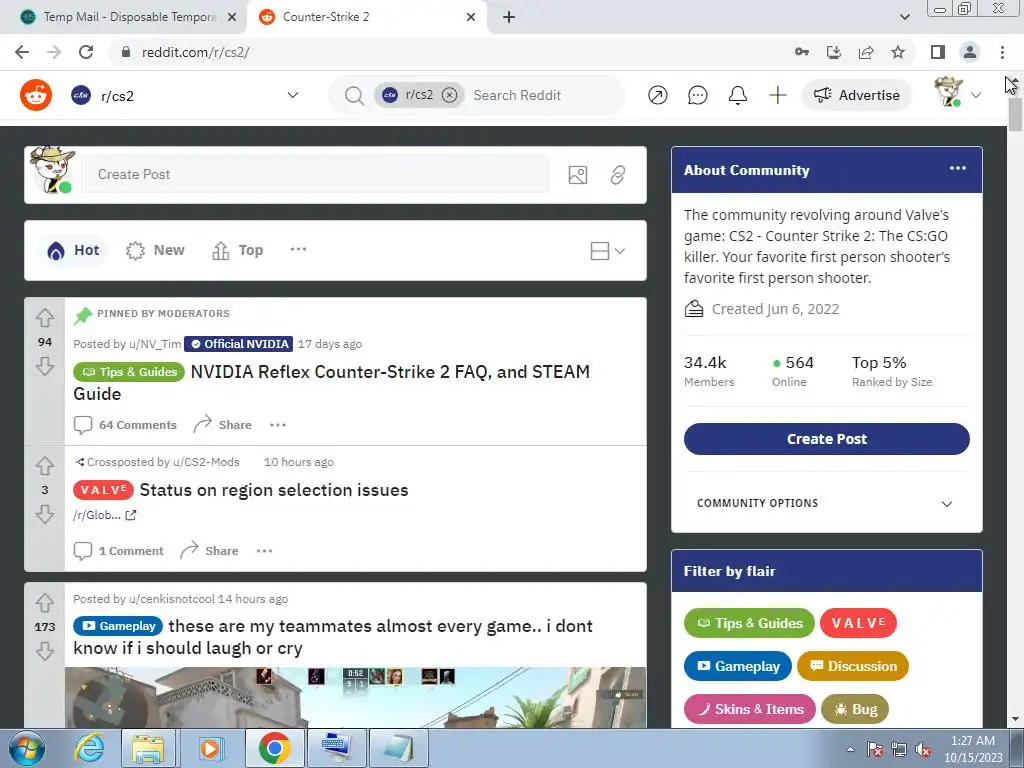The image size is (1024, 768).
Task: Open 64 Comments on NVIDIA post
Action: [125, 425]
